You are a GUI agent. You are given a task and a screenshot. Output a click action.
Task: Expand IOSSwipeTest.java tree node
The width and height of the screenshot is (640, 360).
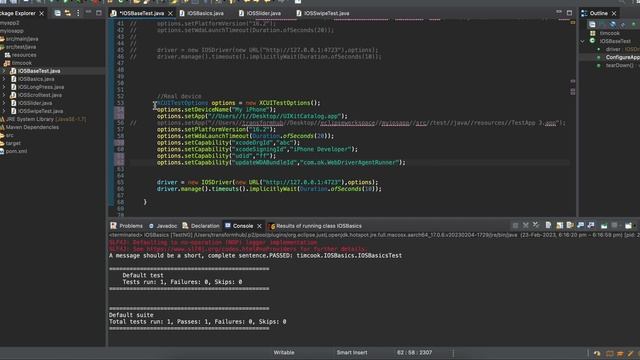(x=4, y=111)
